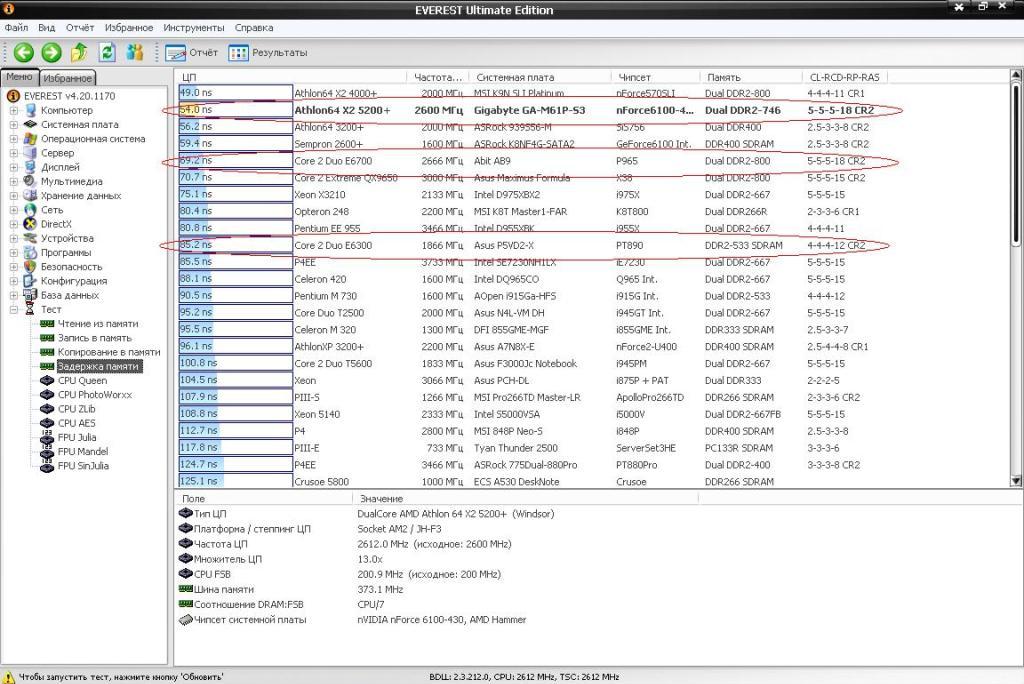
Task: Click the Безопасность security shield icon
Action: click(x=30, y=267)
